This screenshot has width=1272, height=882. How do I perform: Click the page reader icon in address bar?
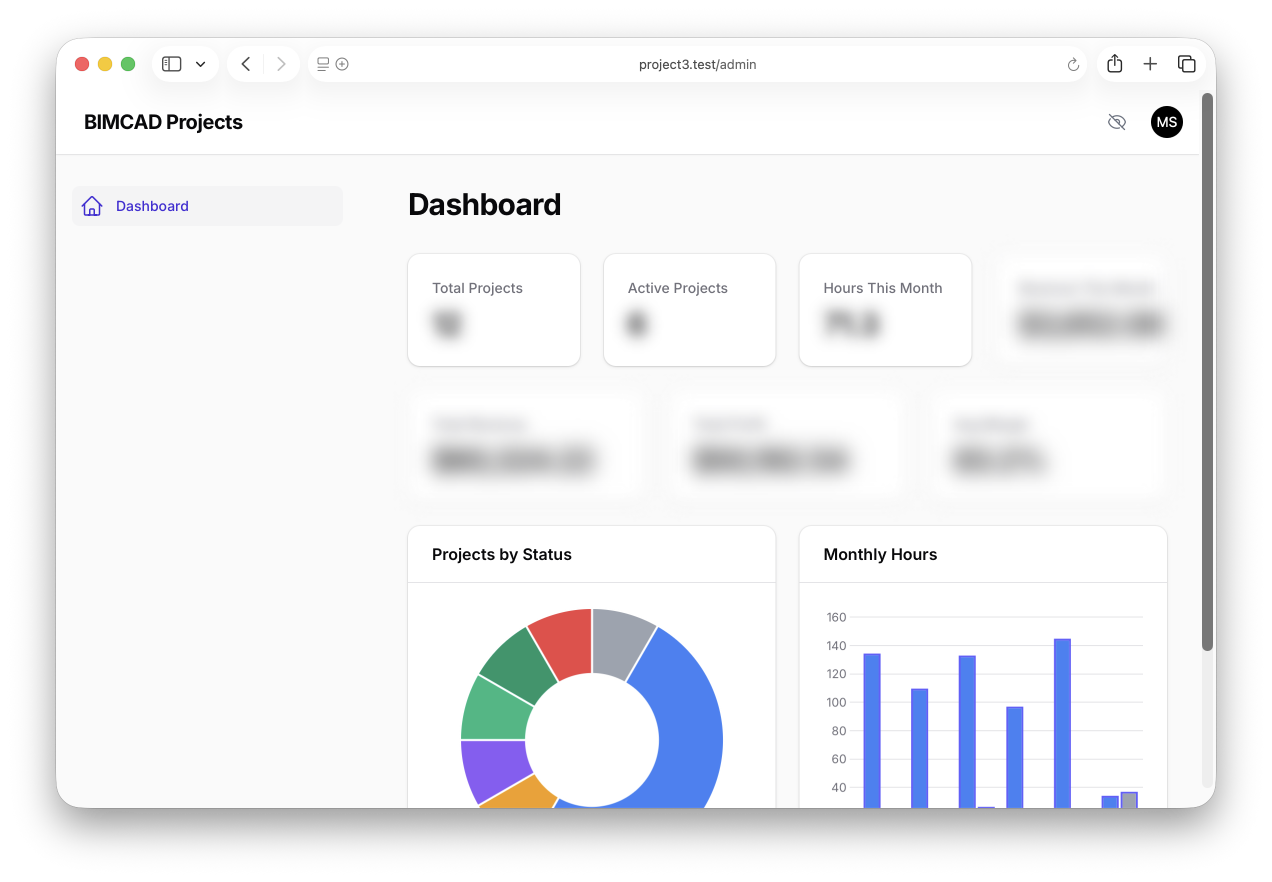point(323,64)
